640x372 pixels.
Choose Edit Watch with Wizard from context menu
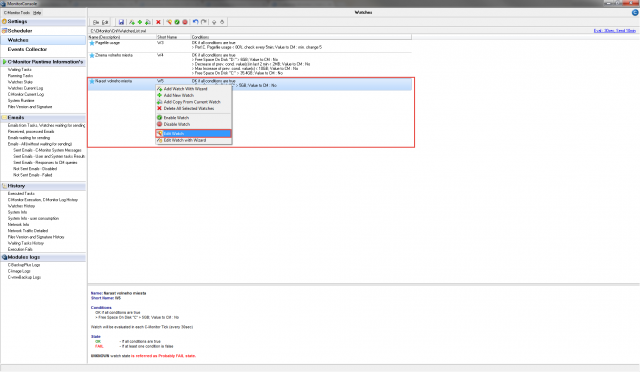193,140
